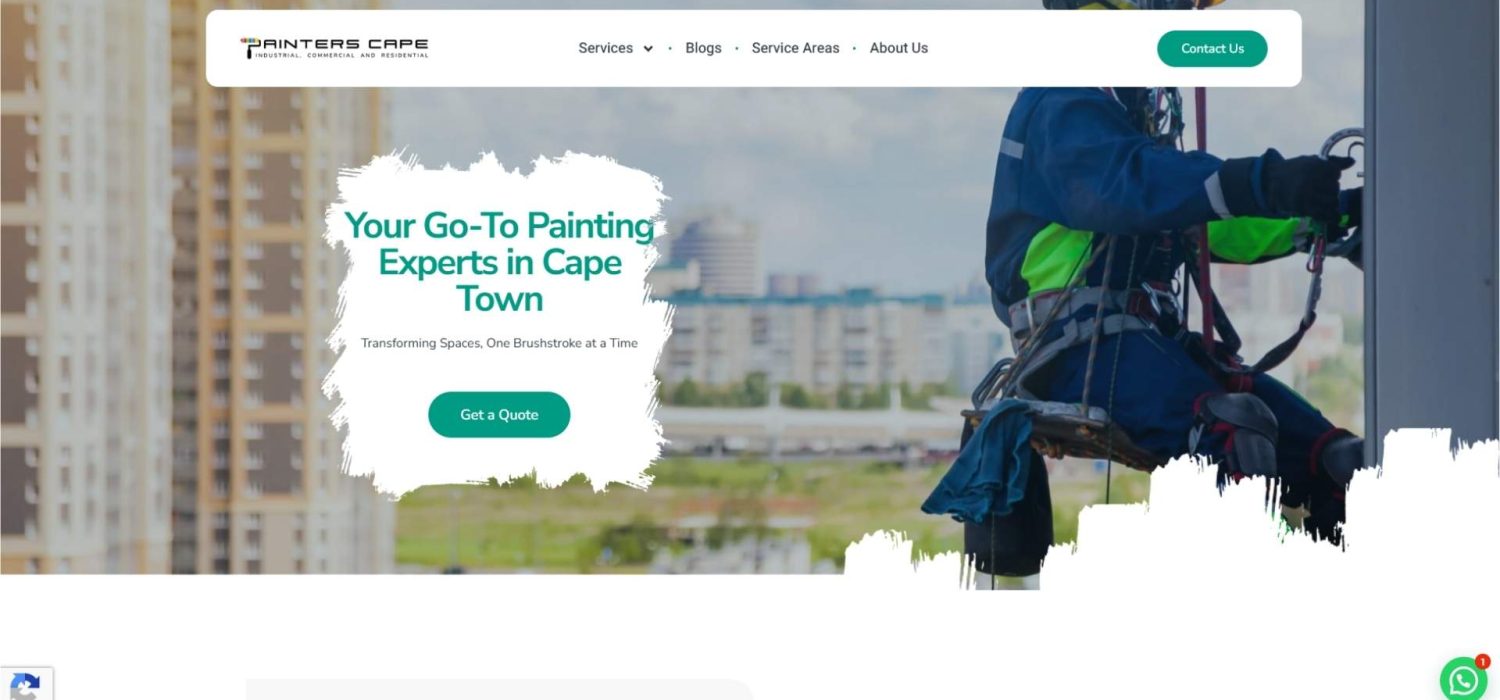
Task: Click the reCAPTCHA badge icon
Action: 25,686
